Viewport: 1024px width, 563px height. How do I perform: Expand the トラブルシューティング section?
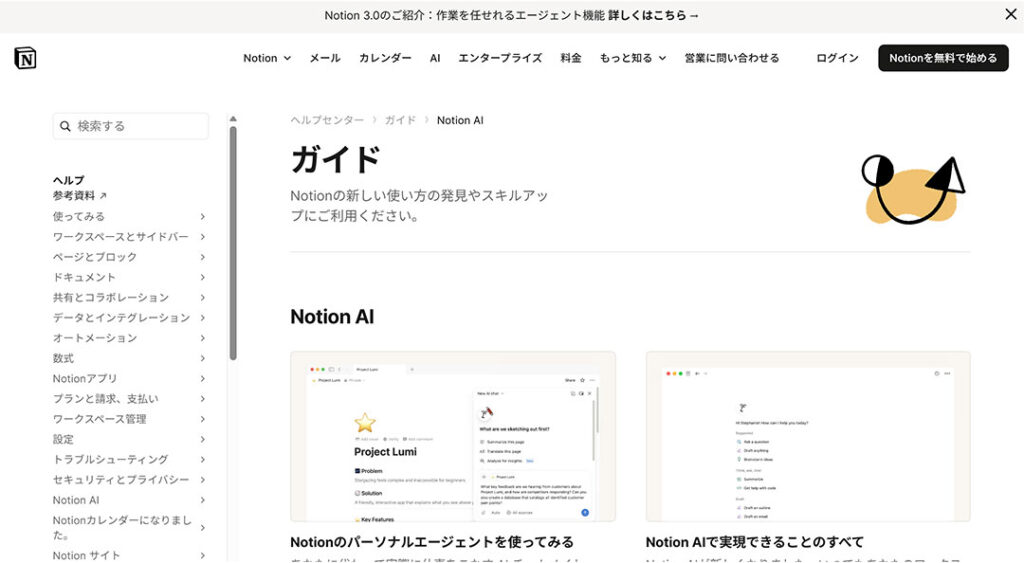pyautogui.click(x=202, y=459)
